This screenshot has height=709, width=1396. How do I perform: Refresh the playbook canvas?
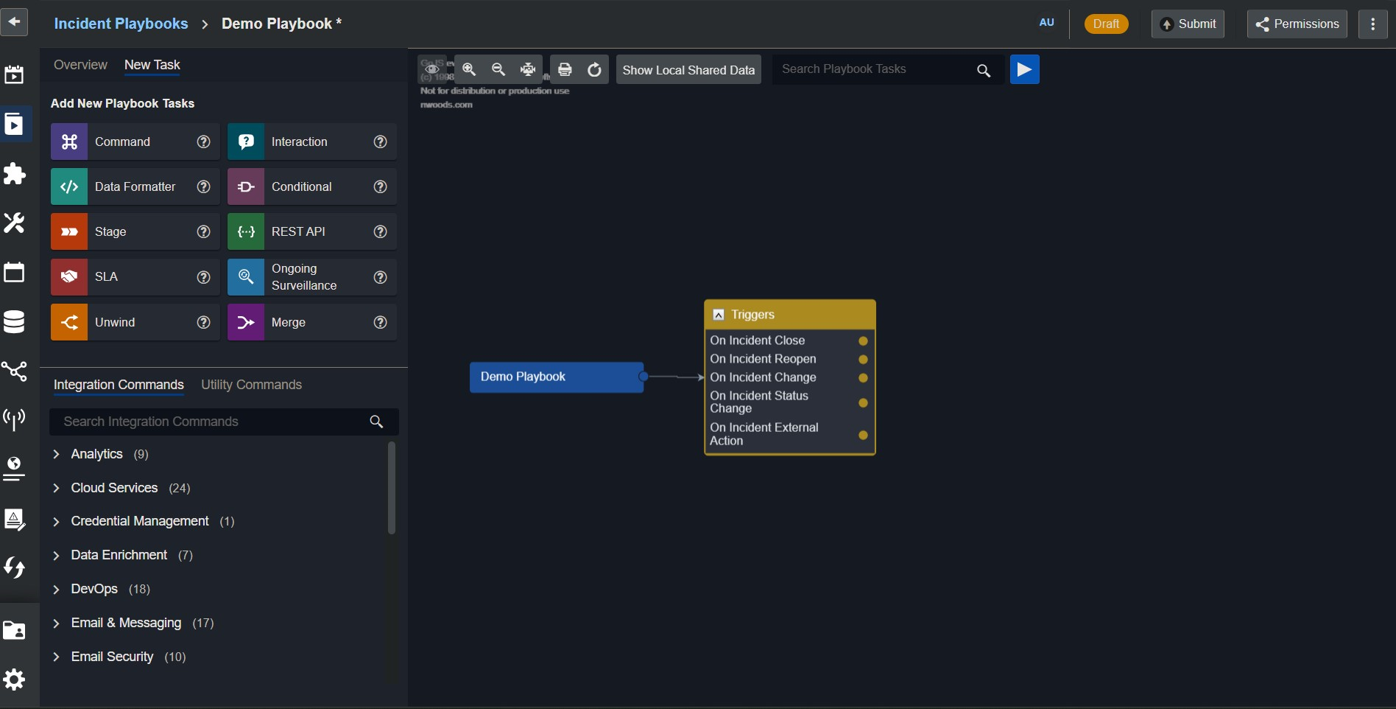(x=594, y=69)
